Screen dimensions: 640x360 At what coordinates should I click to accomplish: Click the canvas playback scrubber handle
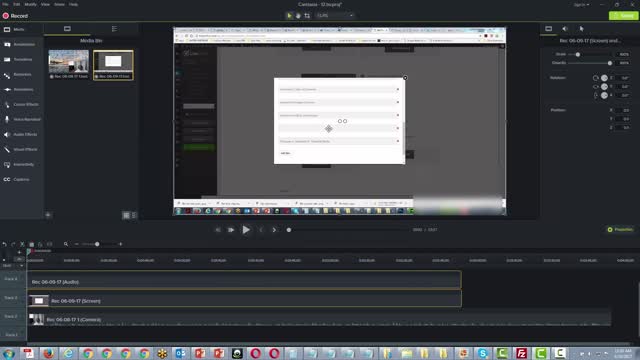(289, 230)
